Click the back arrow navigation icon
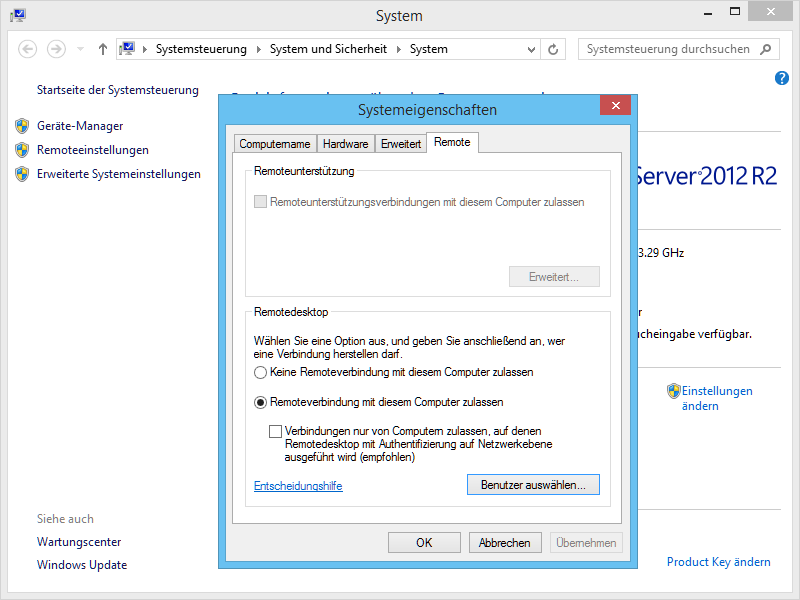 click(28, 49)
